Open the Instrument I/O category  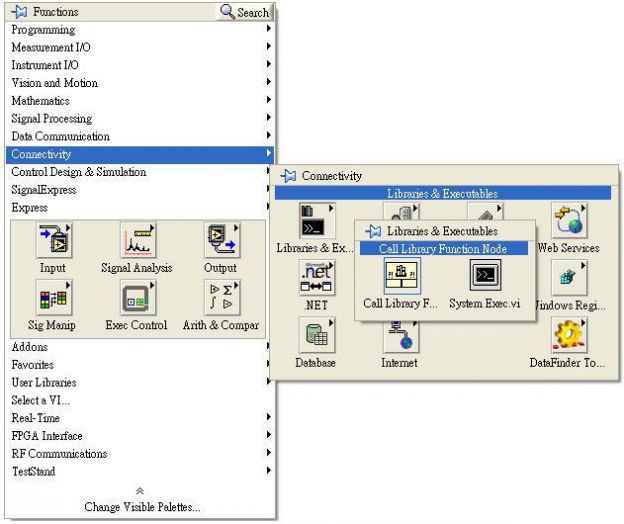[x=140, y=65]
